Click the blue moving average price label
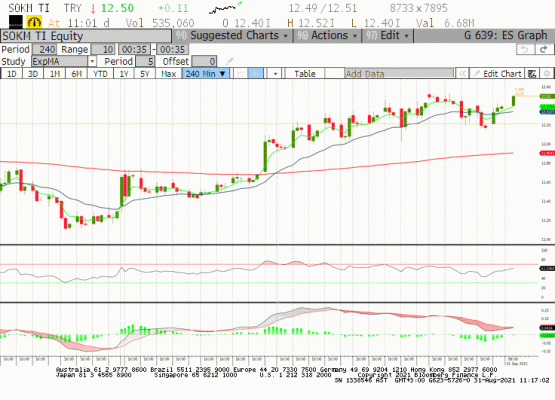 point(547,112)
